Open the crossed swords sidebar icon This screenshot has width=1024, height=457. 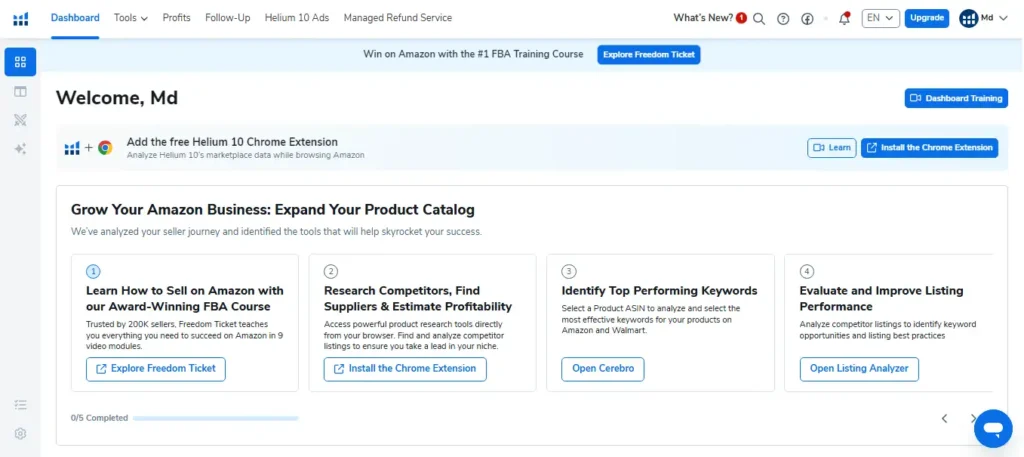[x=20, y=120]
